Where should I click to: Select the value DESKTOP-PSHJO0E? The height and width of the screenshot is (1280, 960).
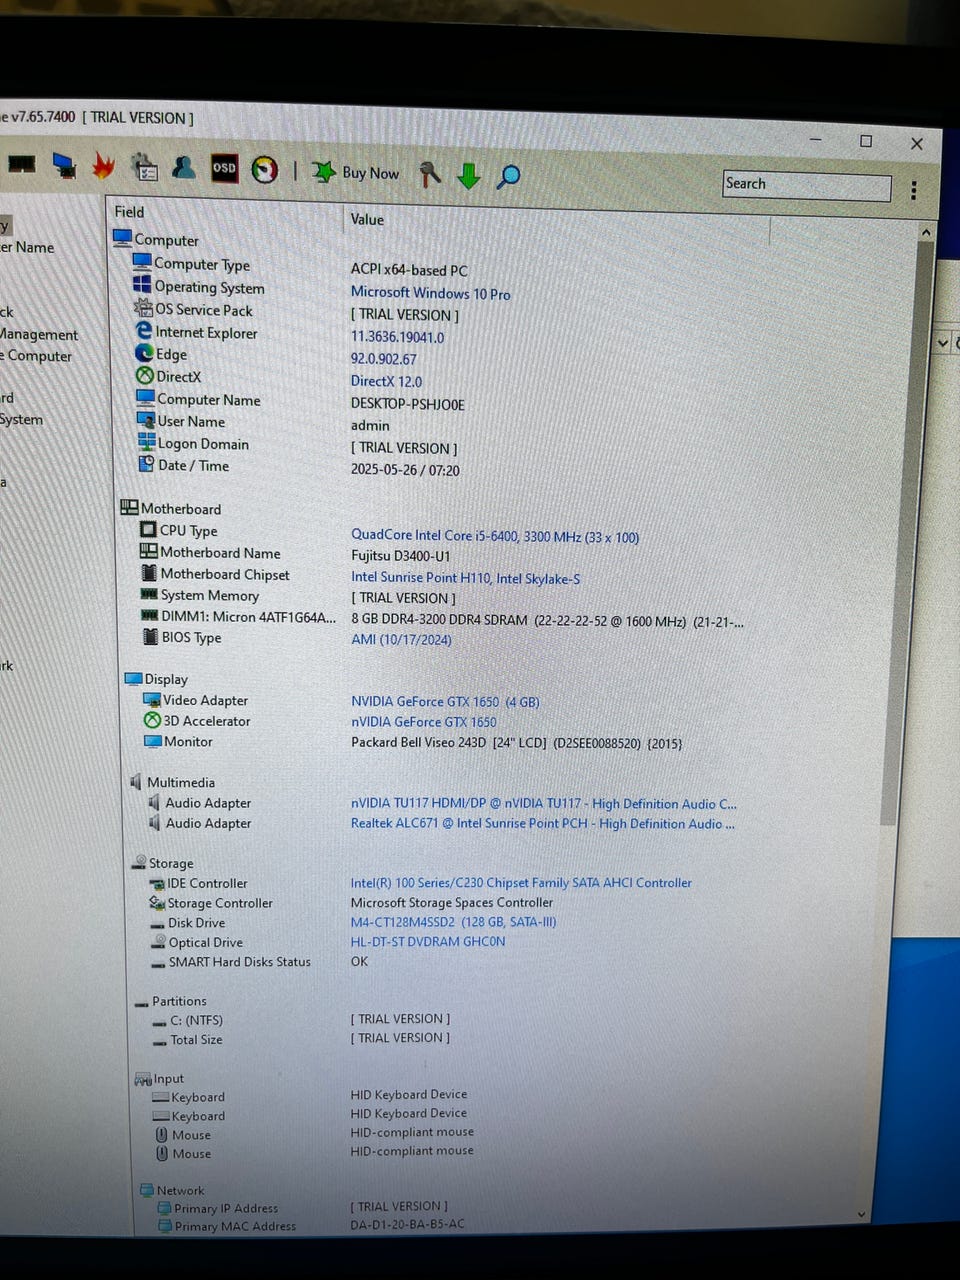pyautogui.click(x=407, y=404)
